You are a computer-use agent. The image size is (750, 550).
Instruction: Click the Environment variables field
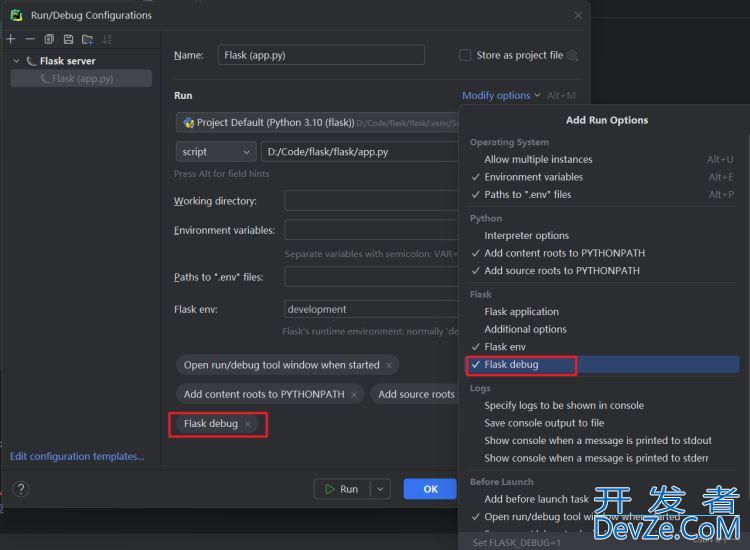(371, 230)
